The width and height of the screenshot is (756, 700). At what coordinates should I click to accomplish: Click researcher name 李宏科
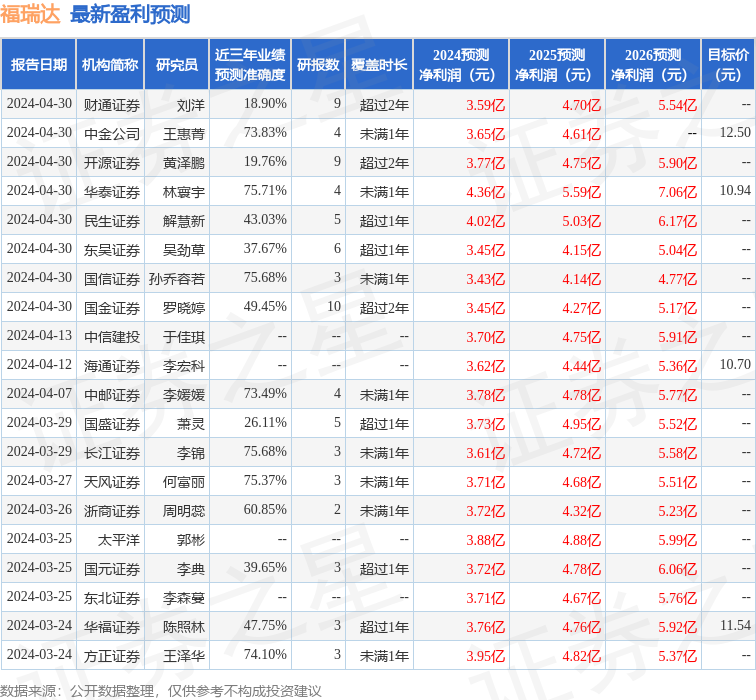(184, 366)
